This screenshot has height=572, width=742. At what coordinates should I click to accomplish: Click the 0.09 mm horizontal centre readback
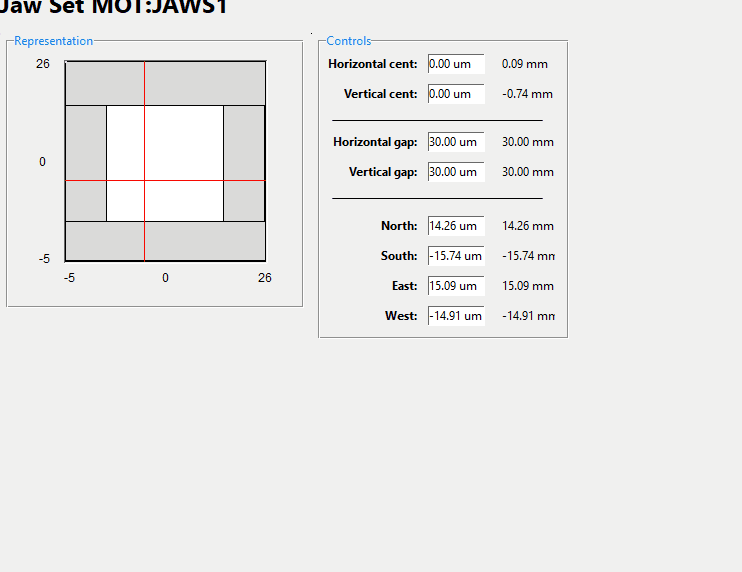pos(525,64)
